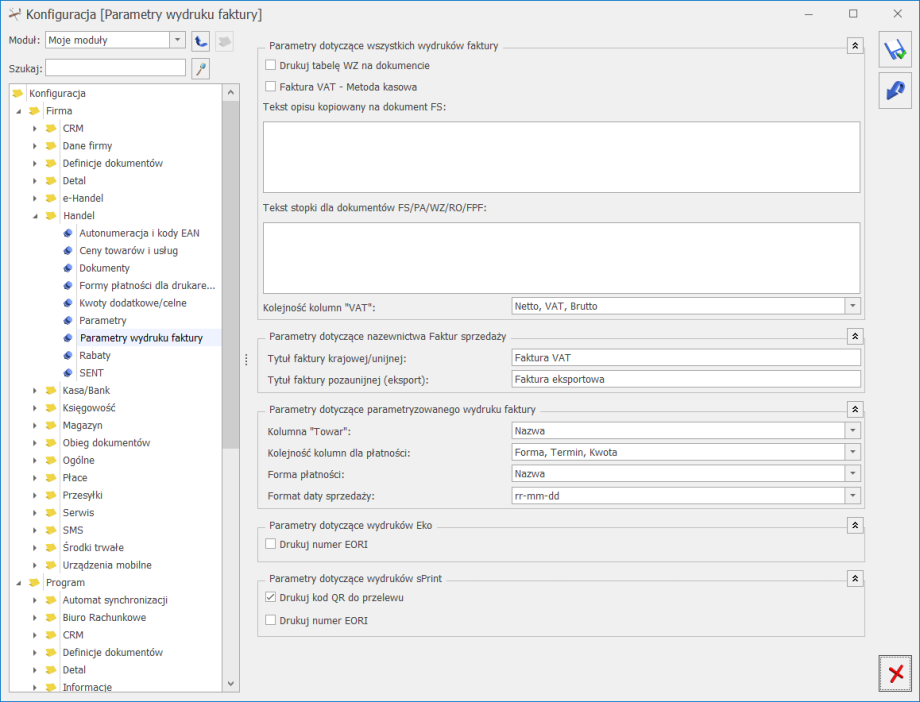Click the blue sphere icon beside Autonumeracja i kody EAN
The width and height of the screenshot is (920, 702).
pos(68,233)
